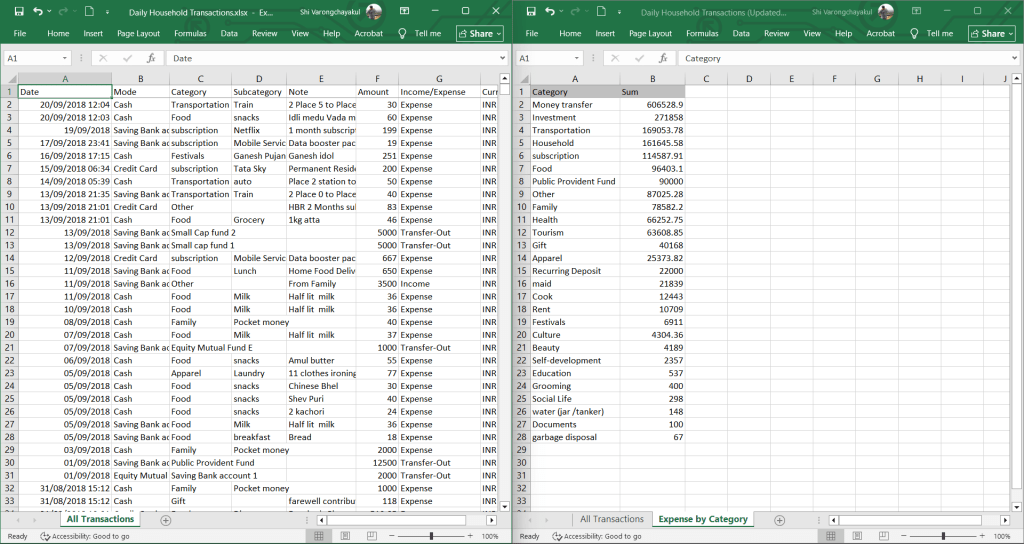Image resolution: width=1024 pixels, height=544 pixels.
Task: Expand the formula bar showing 'Category'
Action: [x=1015, y=58]
